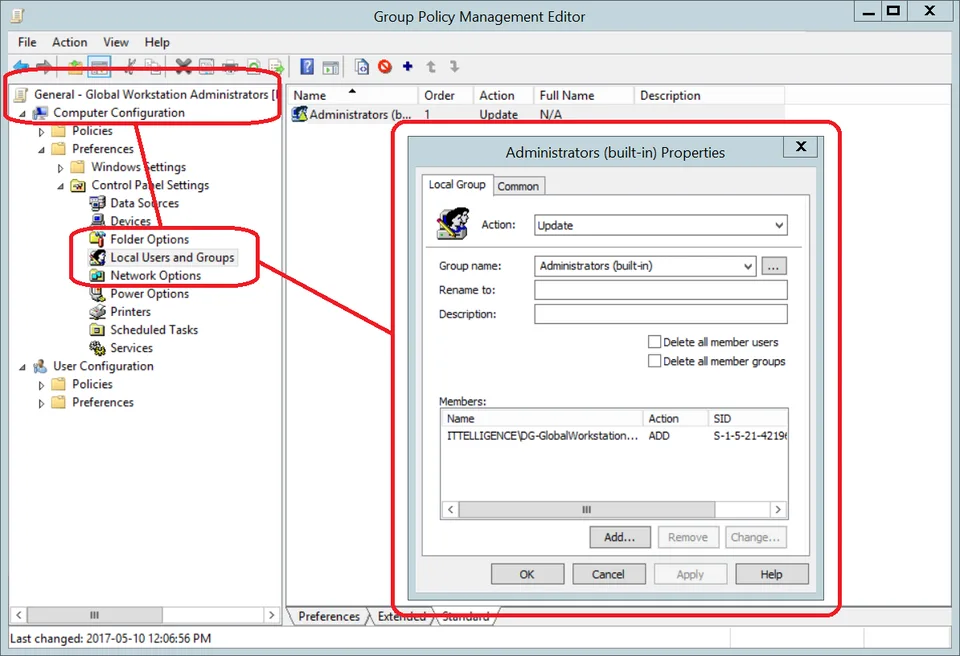This screenshot has height=656, width=960.
Task: Open the View menu
Action: (116, 42)
